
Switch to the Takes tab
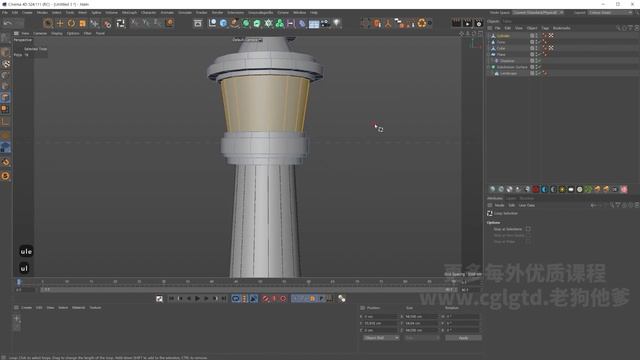tap(507, 21)
